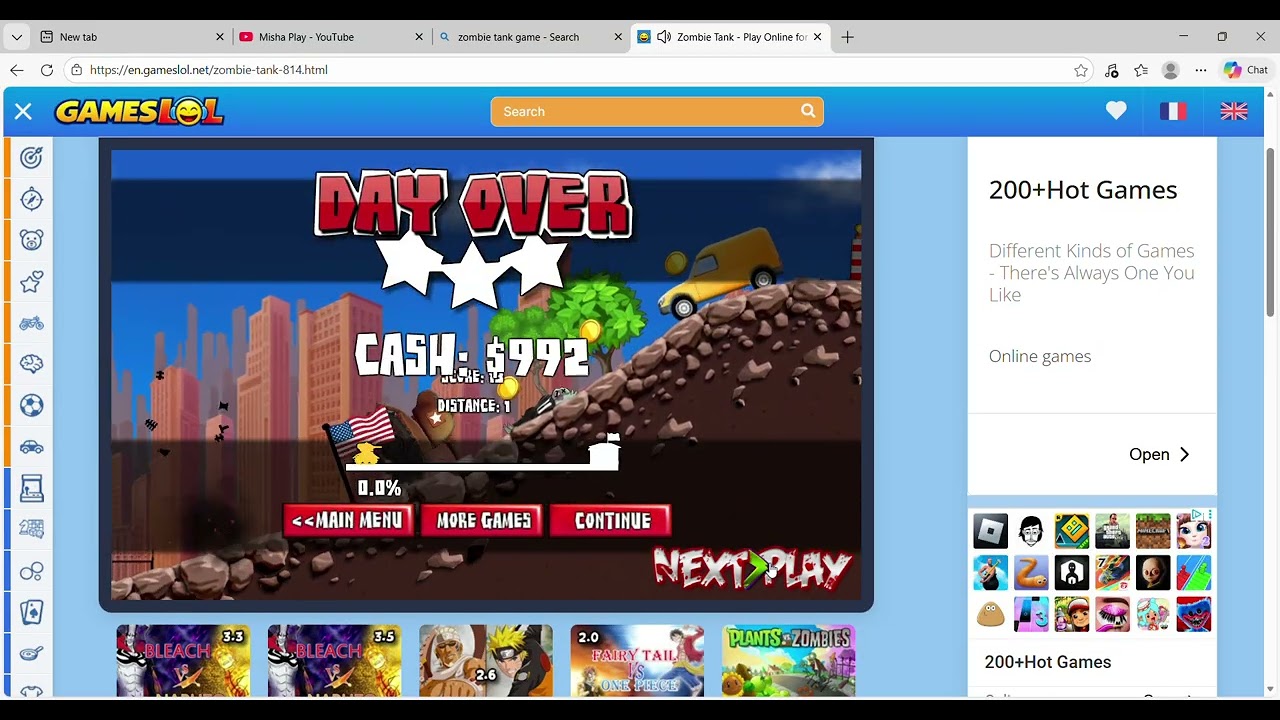Viewport: 1280px width, 720px height.
Task: Open the orange snake game icon
Action: tap(1031, 573)
